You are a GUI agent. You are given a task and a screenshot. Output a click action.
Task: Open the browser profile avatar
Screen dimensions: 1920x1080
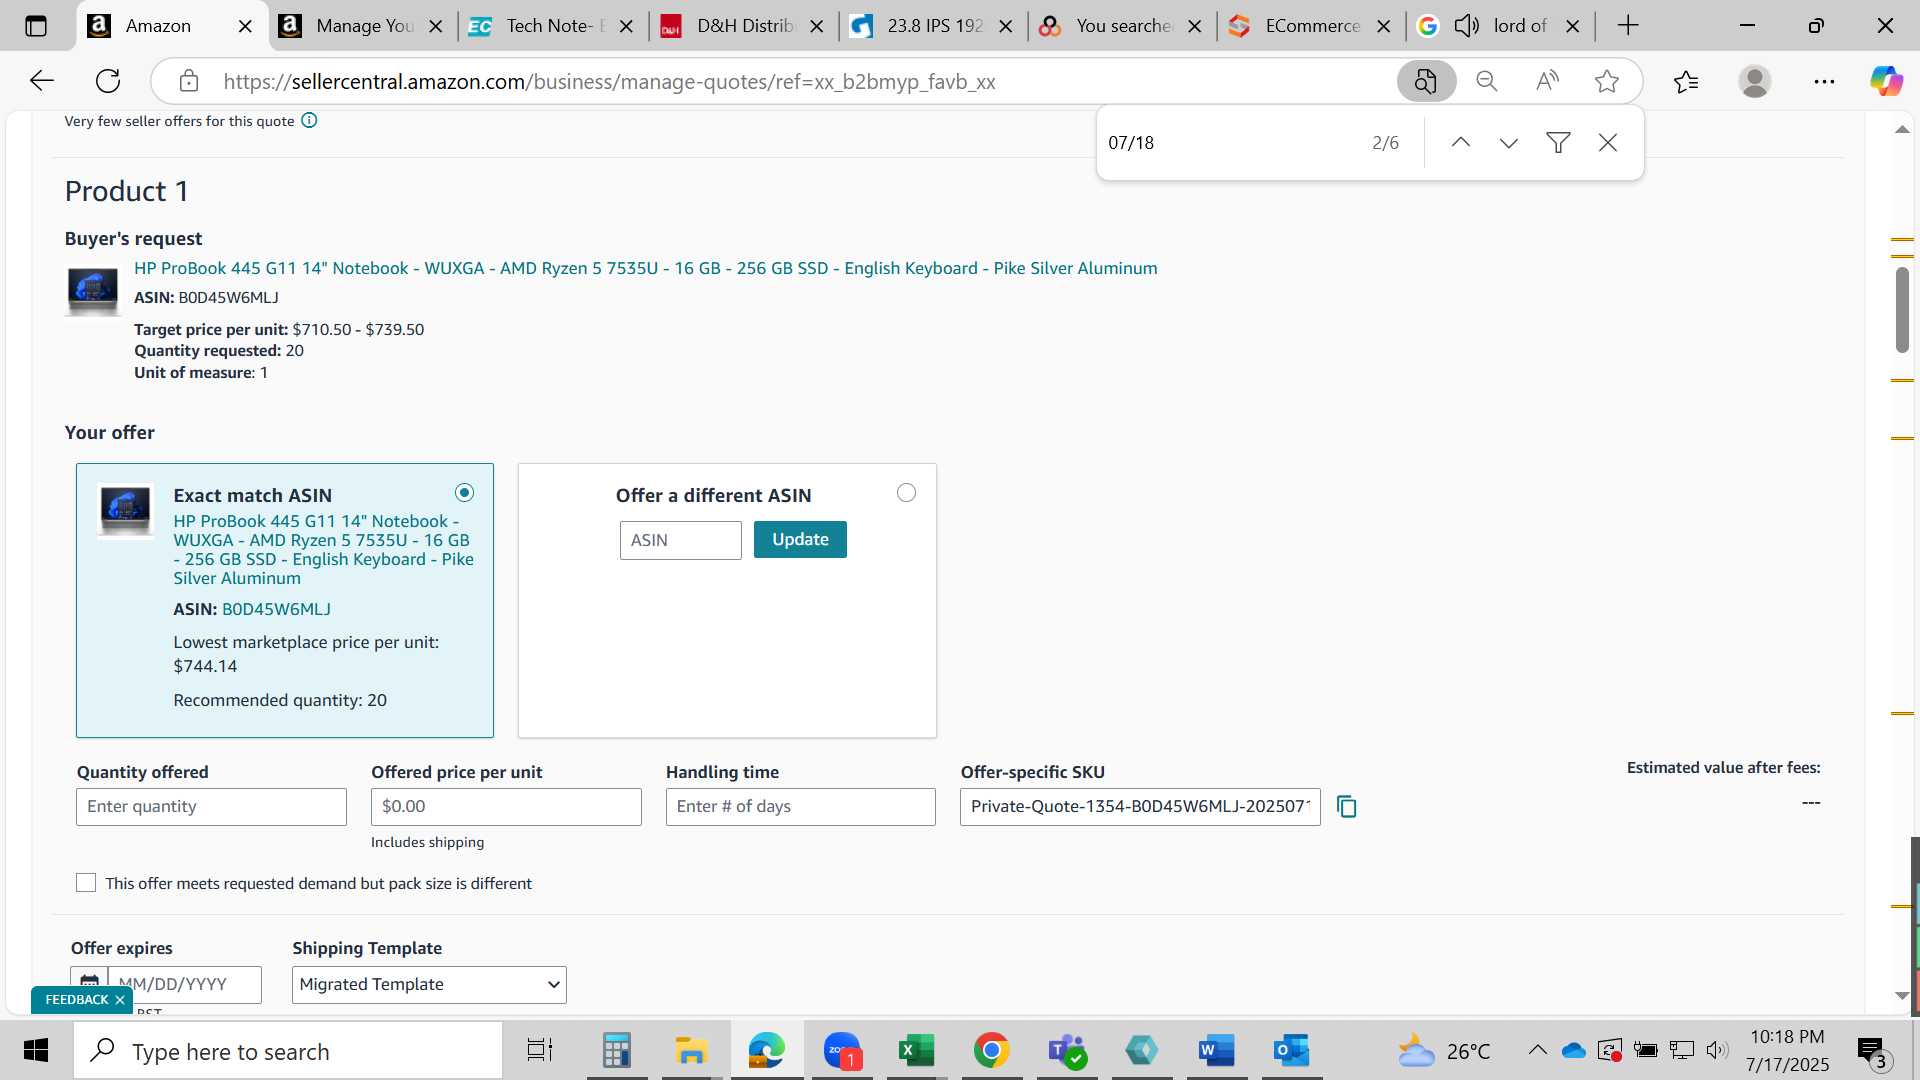(x=1755, y=81)
